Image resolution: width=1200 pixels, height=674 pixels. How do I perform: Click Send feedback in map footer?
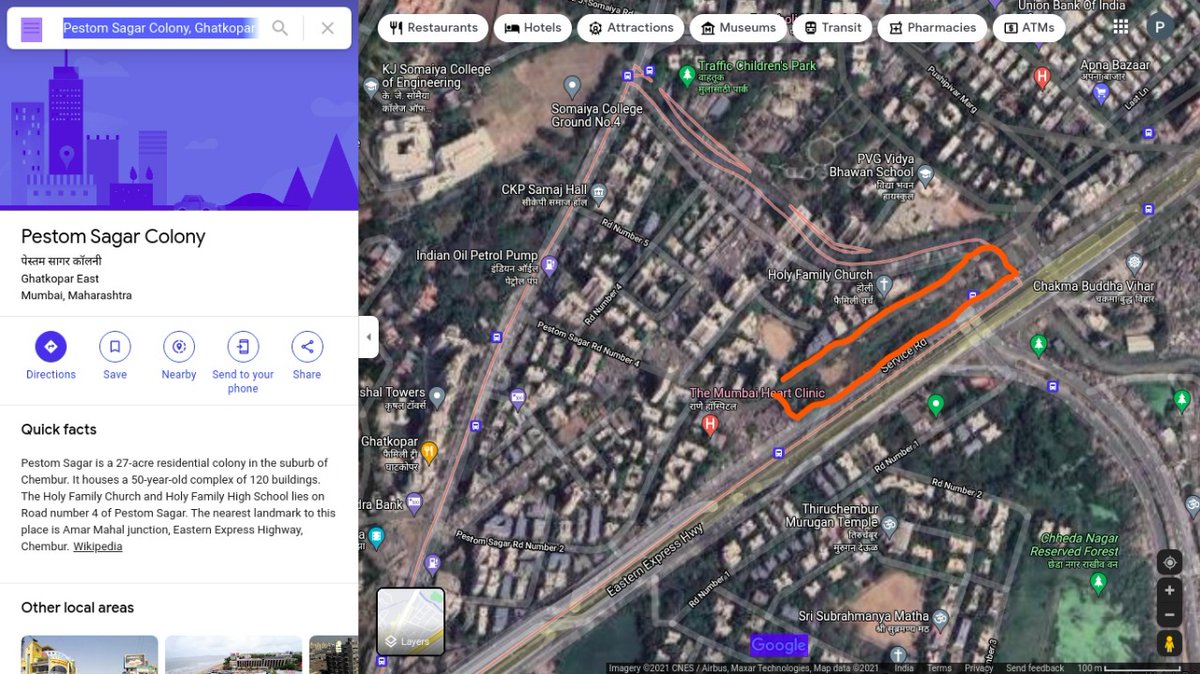(x=1035, y=668)
